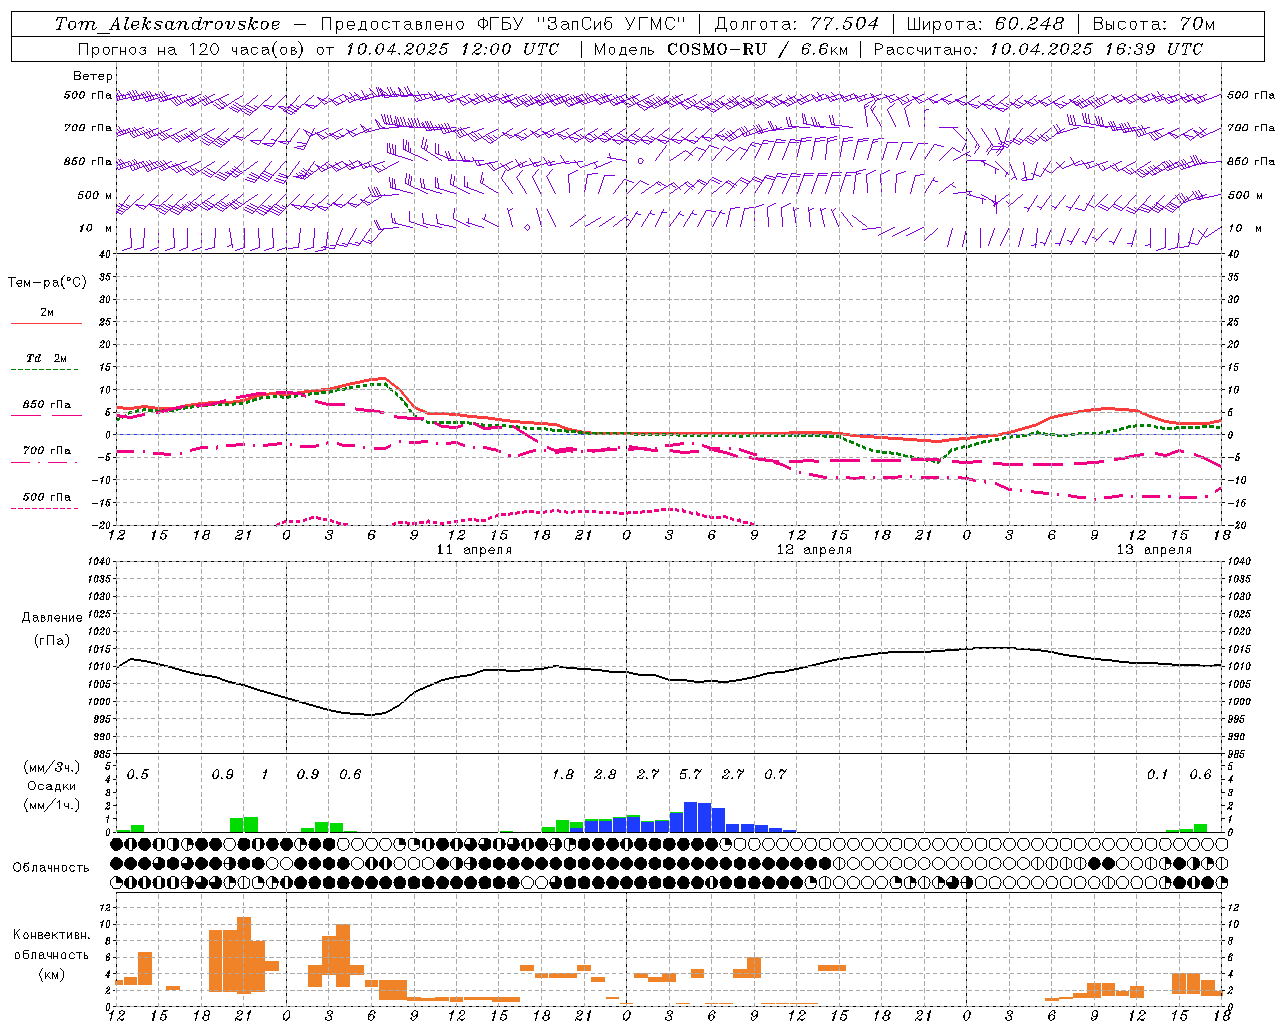Click the 13 апреля date label

[x=1154, y=550]
